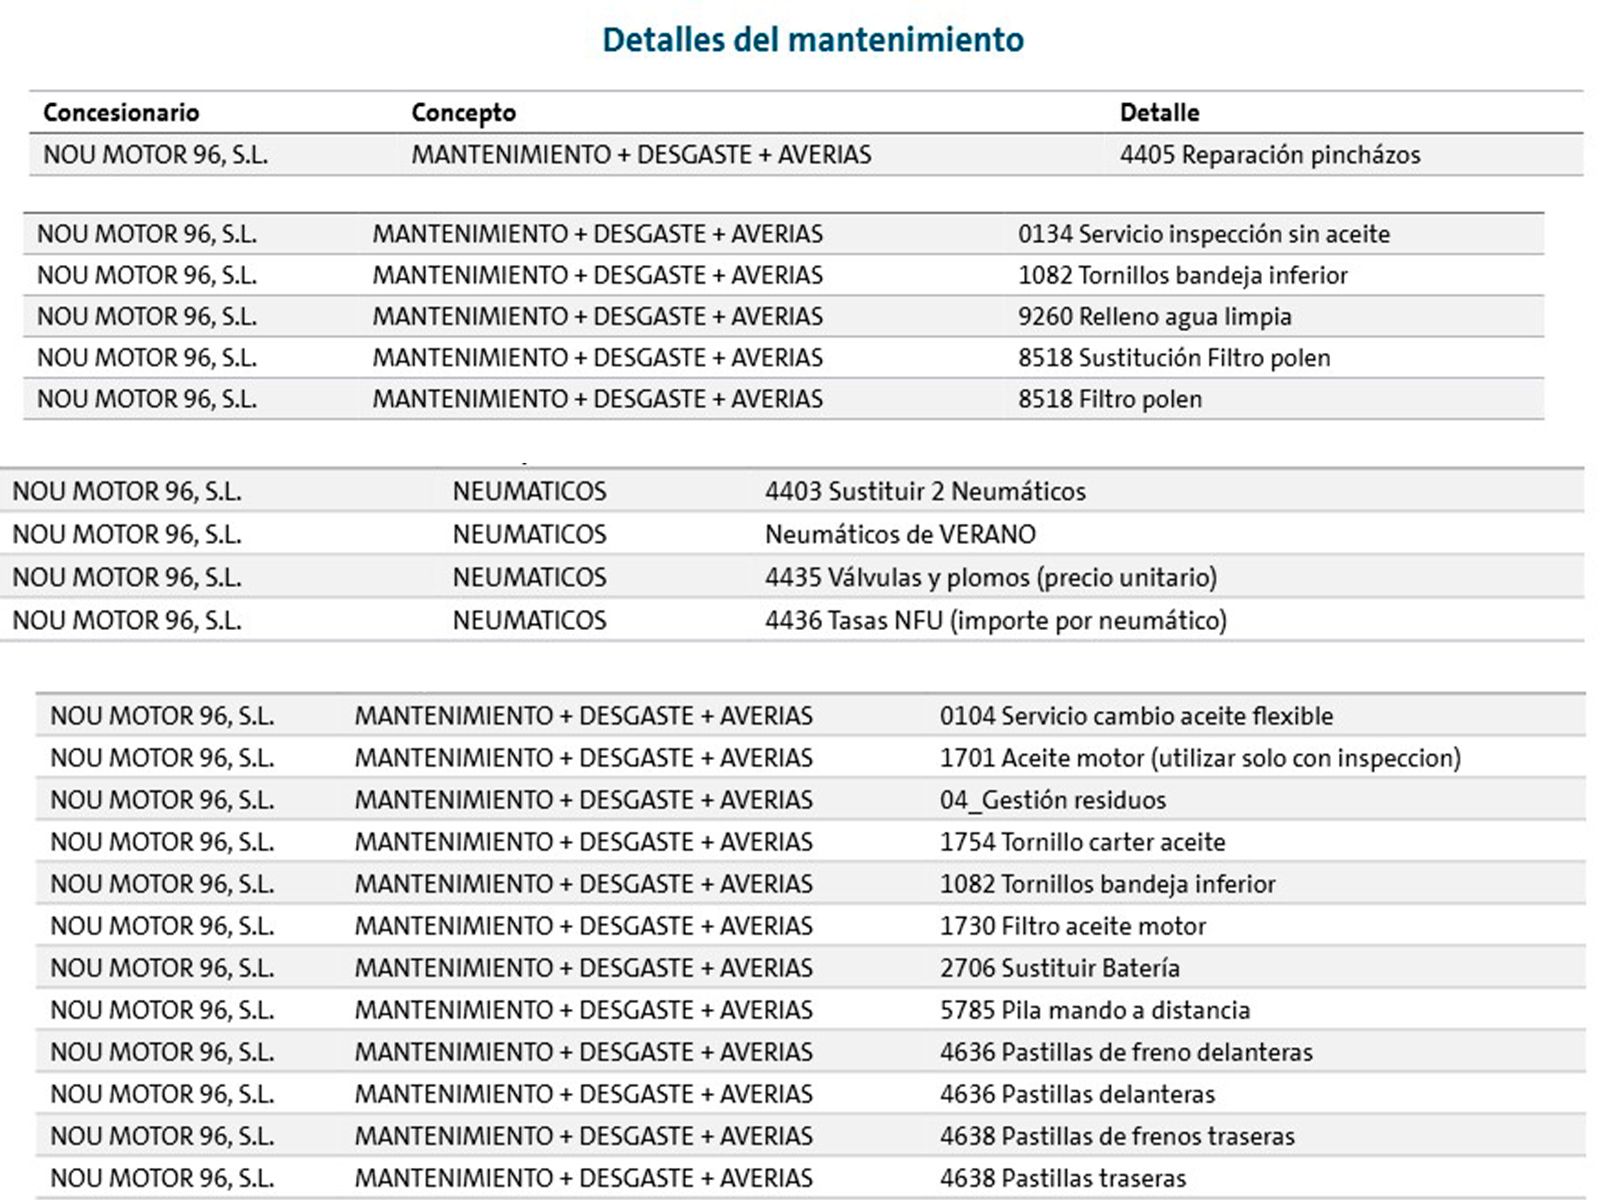Select the concept cell of the Sustituir Batería row
Image resolution: width=1600 pixels, height=1200 pixels.
tap(584, 968)
